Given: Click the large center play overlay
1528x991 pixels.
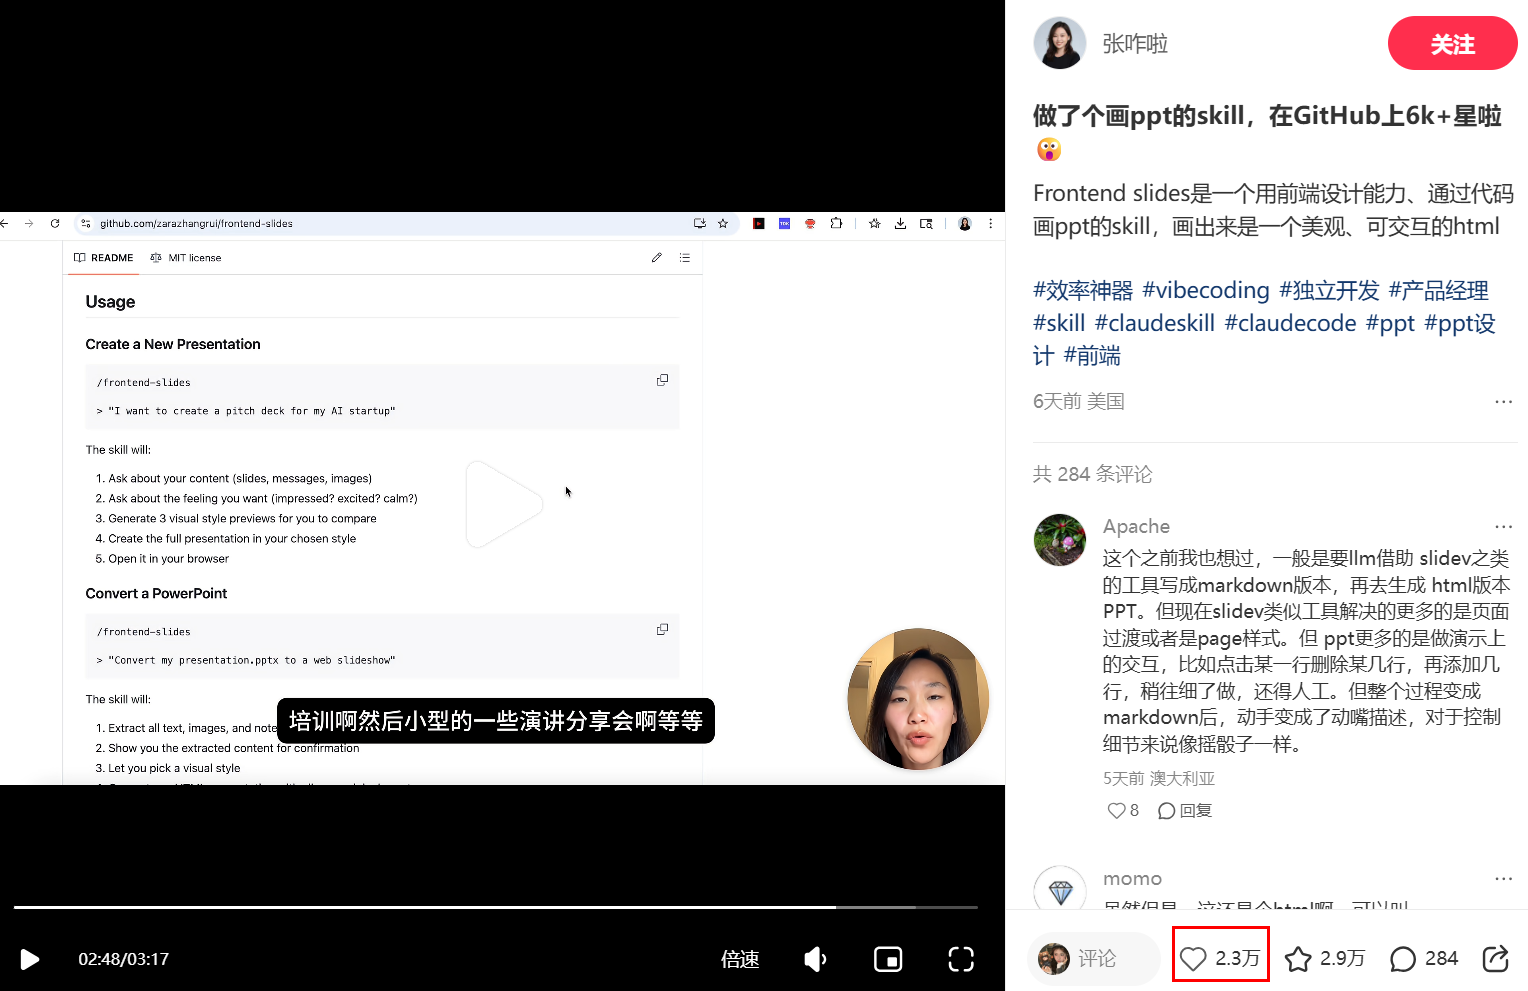Looking at the screenshot, I should tap(504, 504).
